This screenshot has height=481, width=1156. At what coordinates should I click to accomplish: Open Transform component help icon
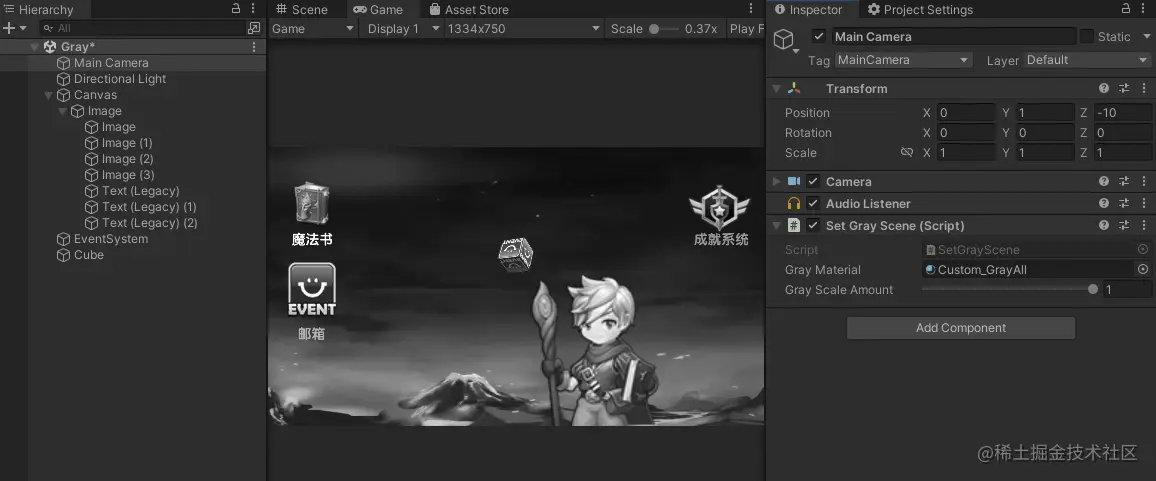click(1104, 89)
